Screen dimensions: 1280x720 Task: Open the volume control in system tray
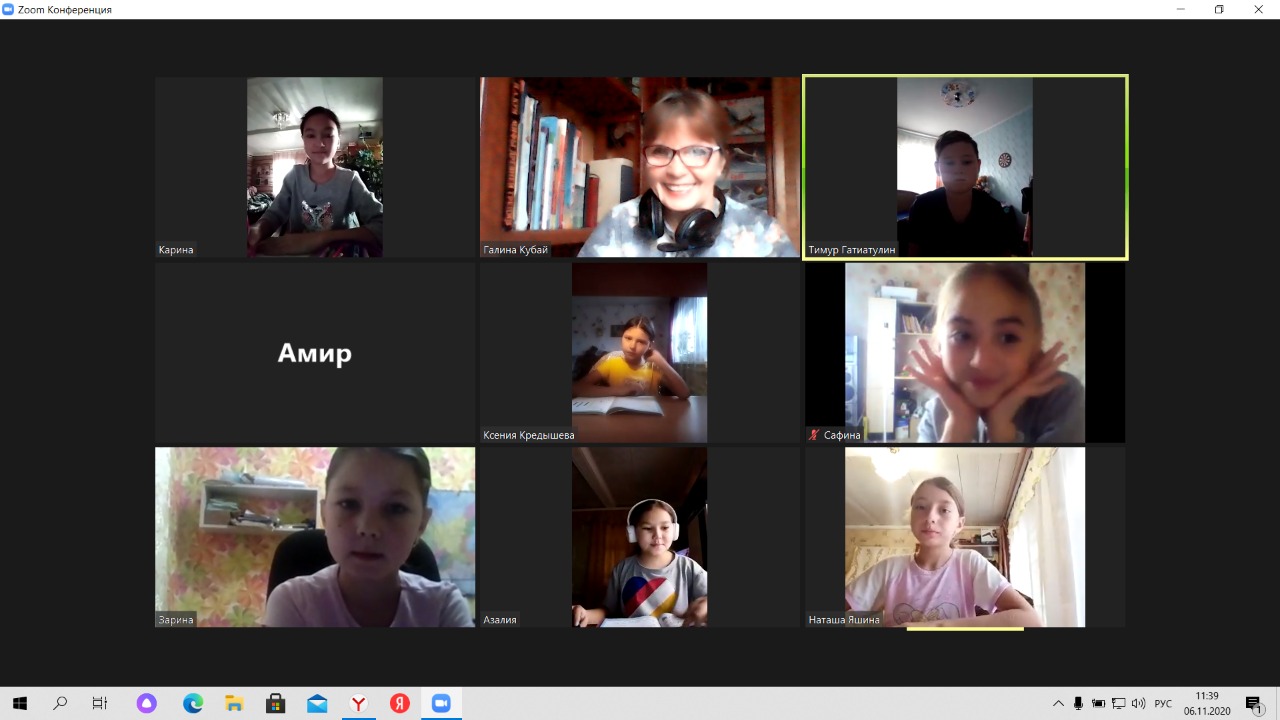(x=1138, y=703)
